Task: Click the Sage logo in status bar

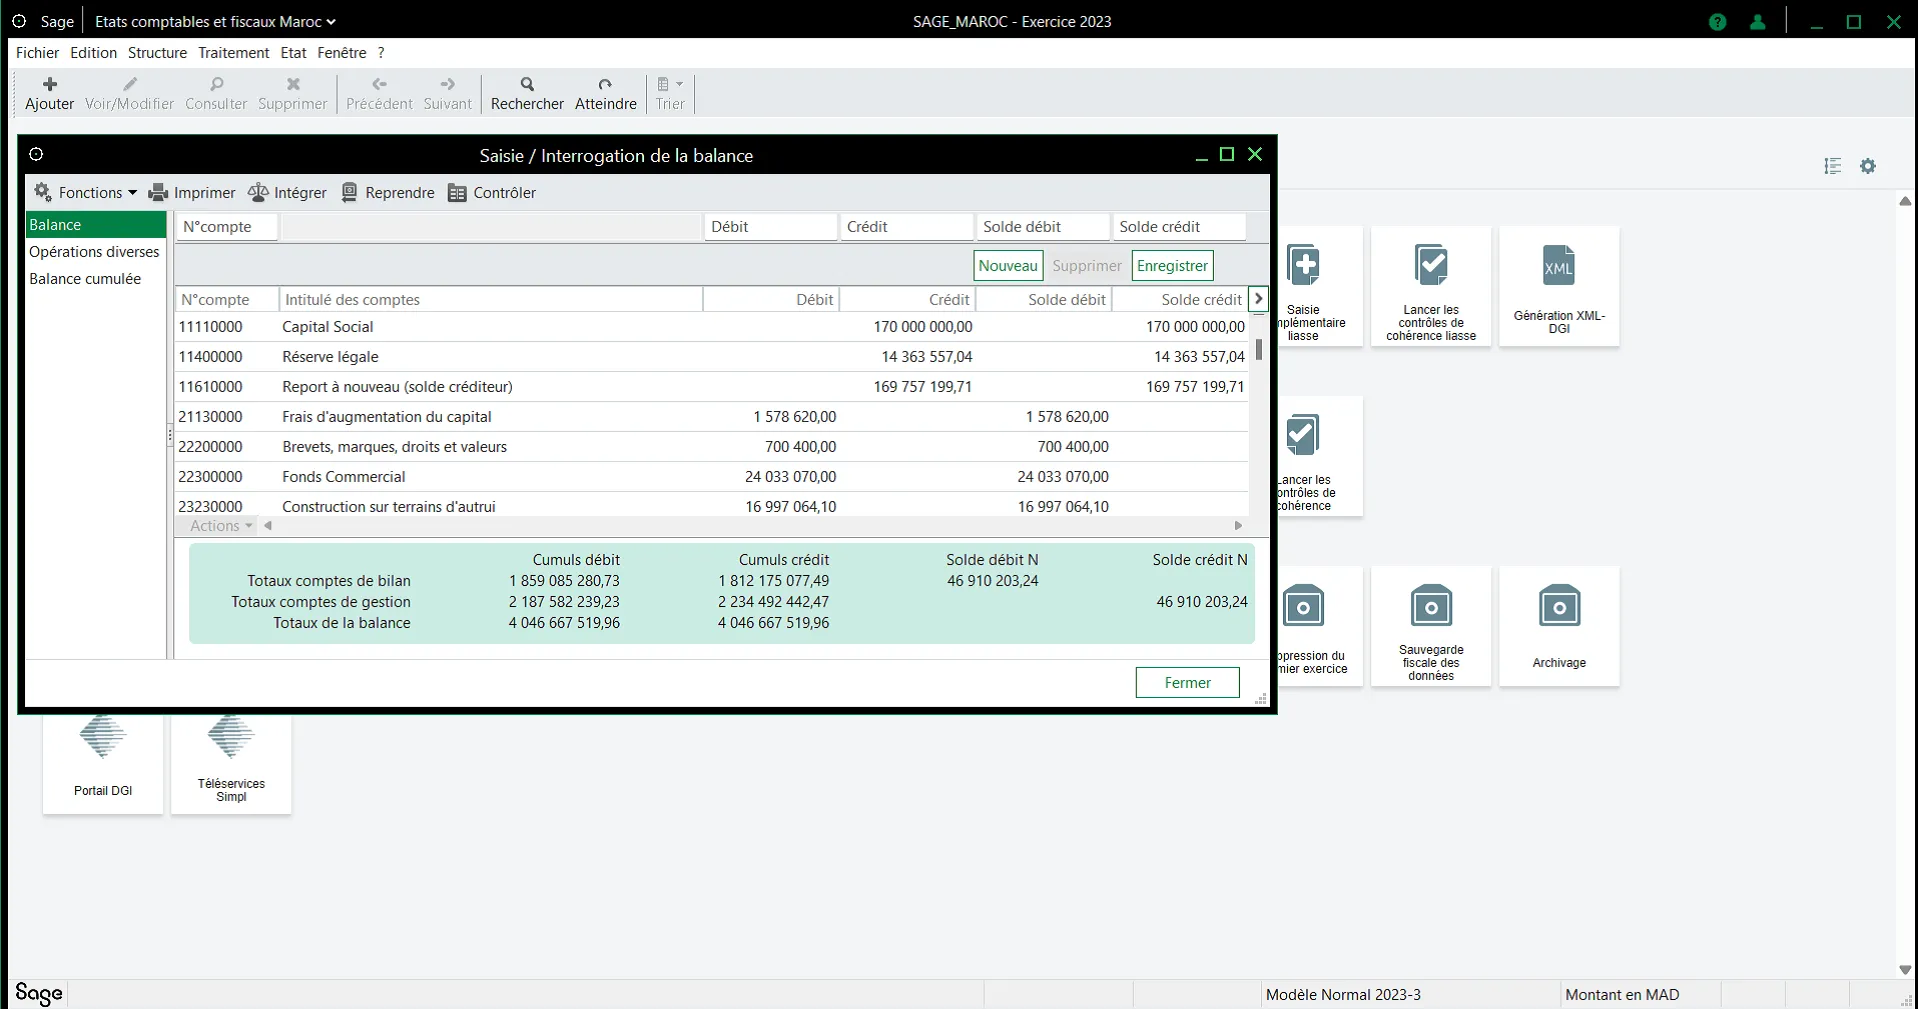Action: (39, 993)
